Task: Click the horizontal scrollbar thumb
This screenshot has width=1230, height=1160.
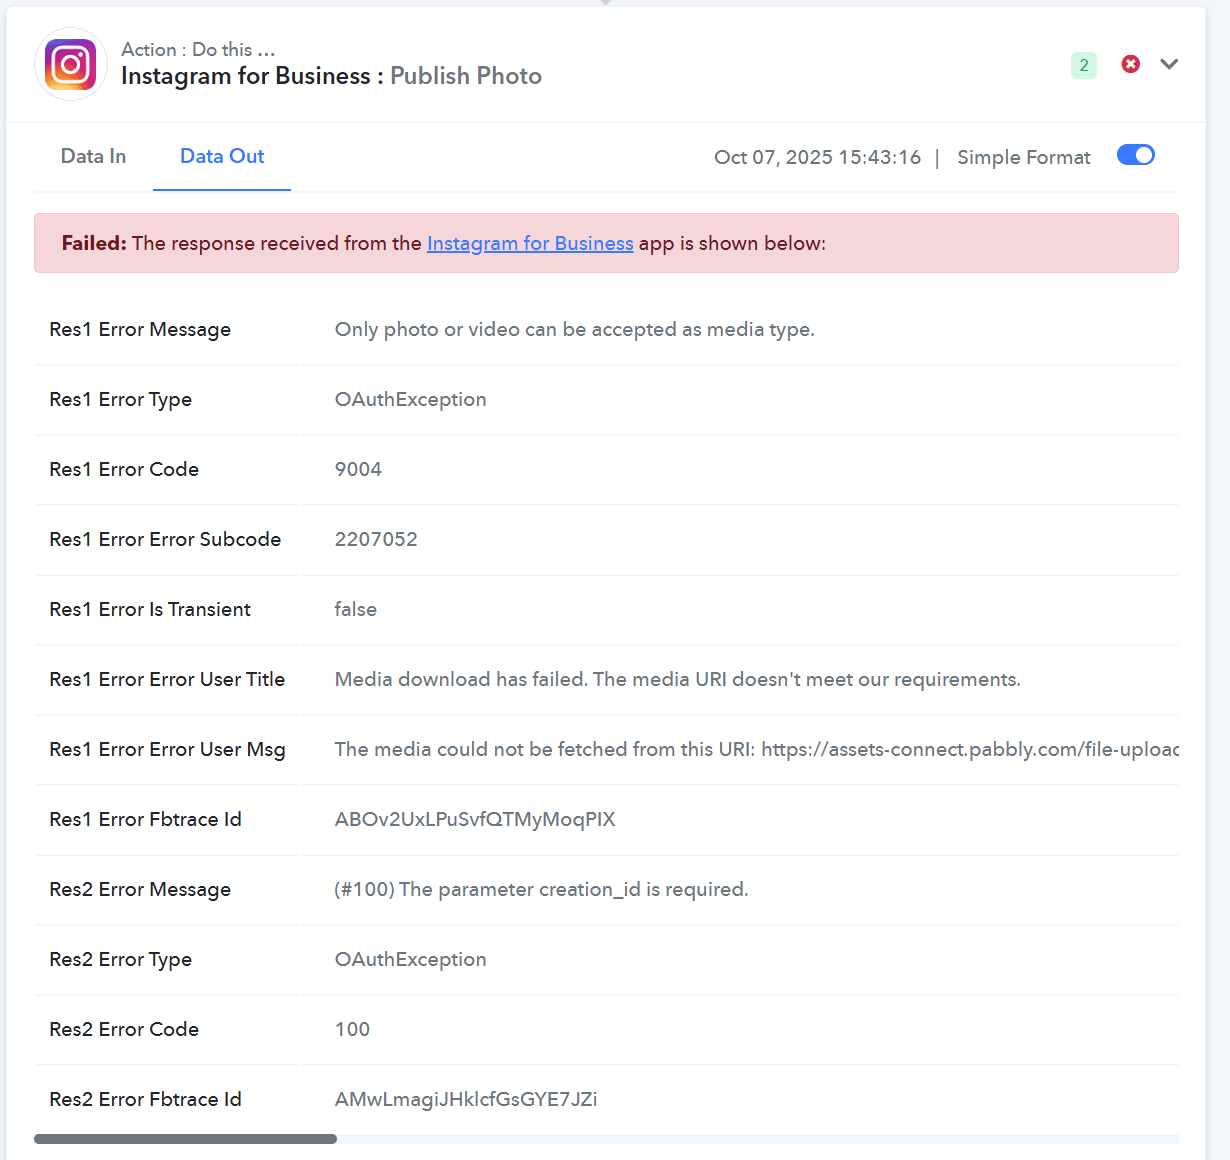Action: pyautogui.click(x=185, y=1139)
